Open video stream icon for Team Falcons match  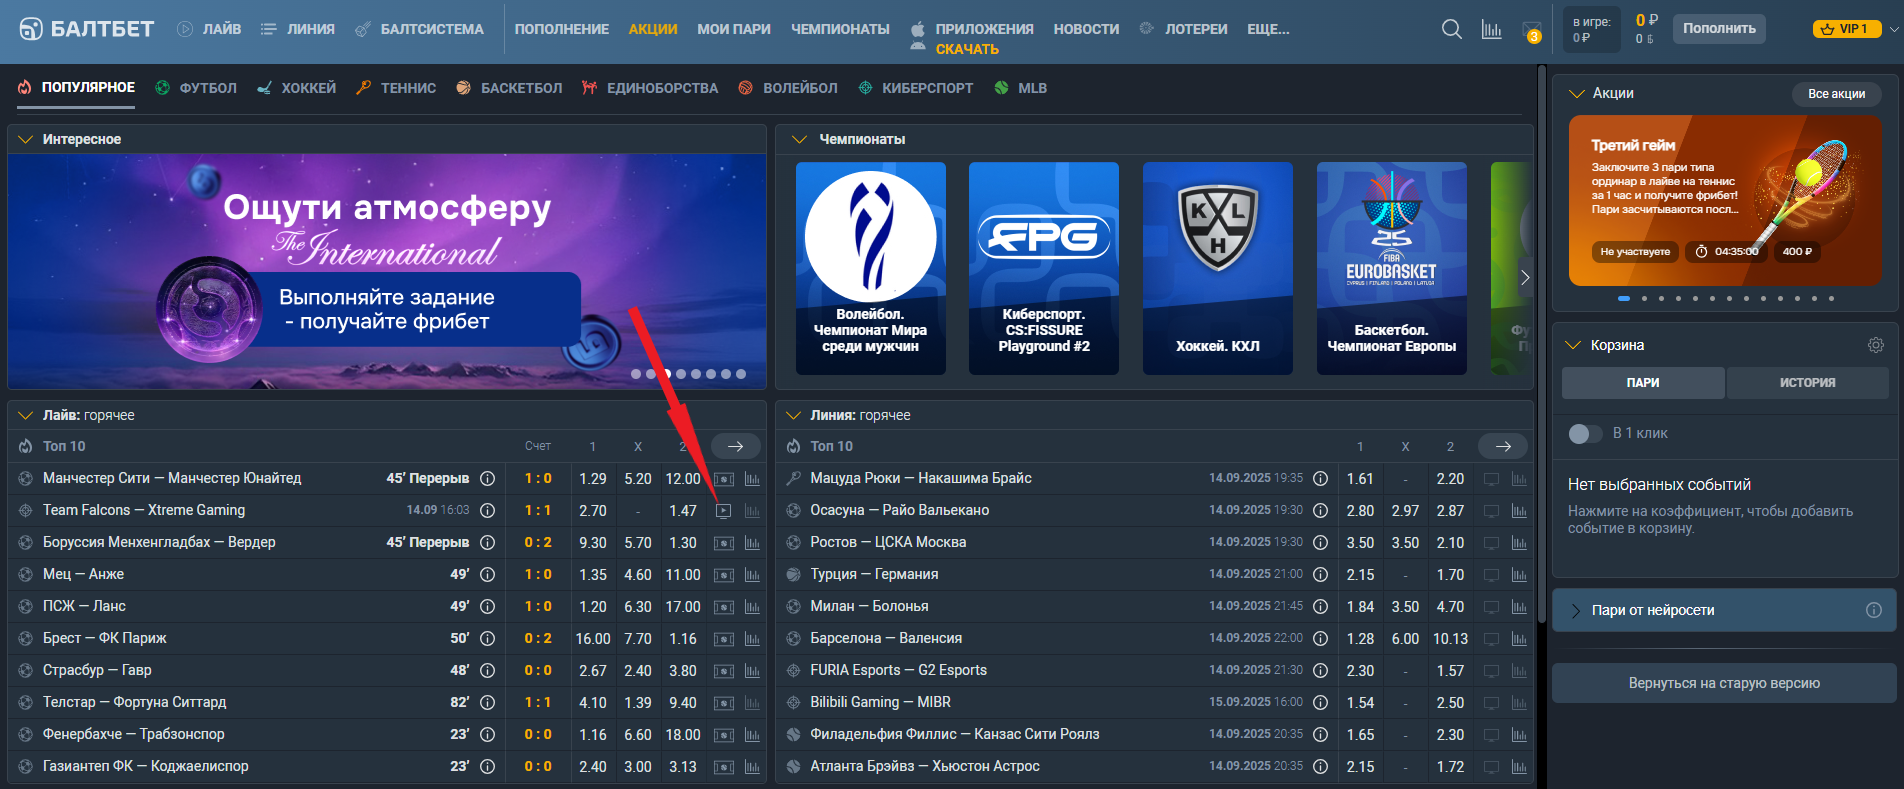click(724, 511)
